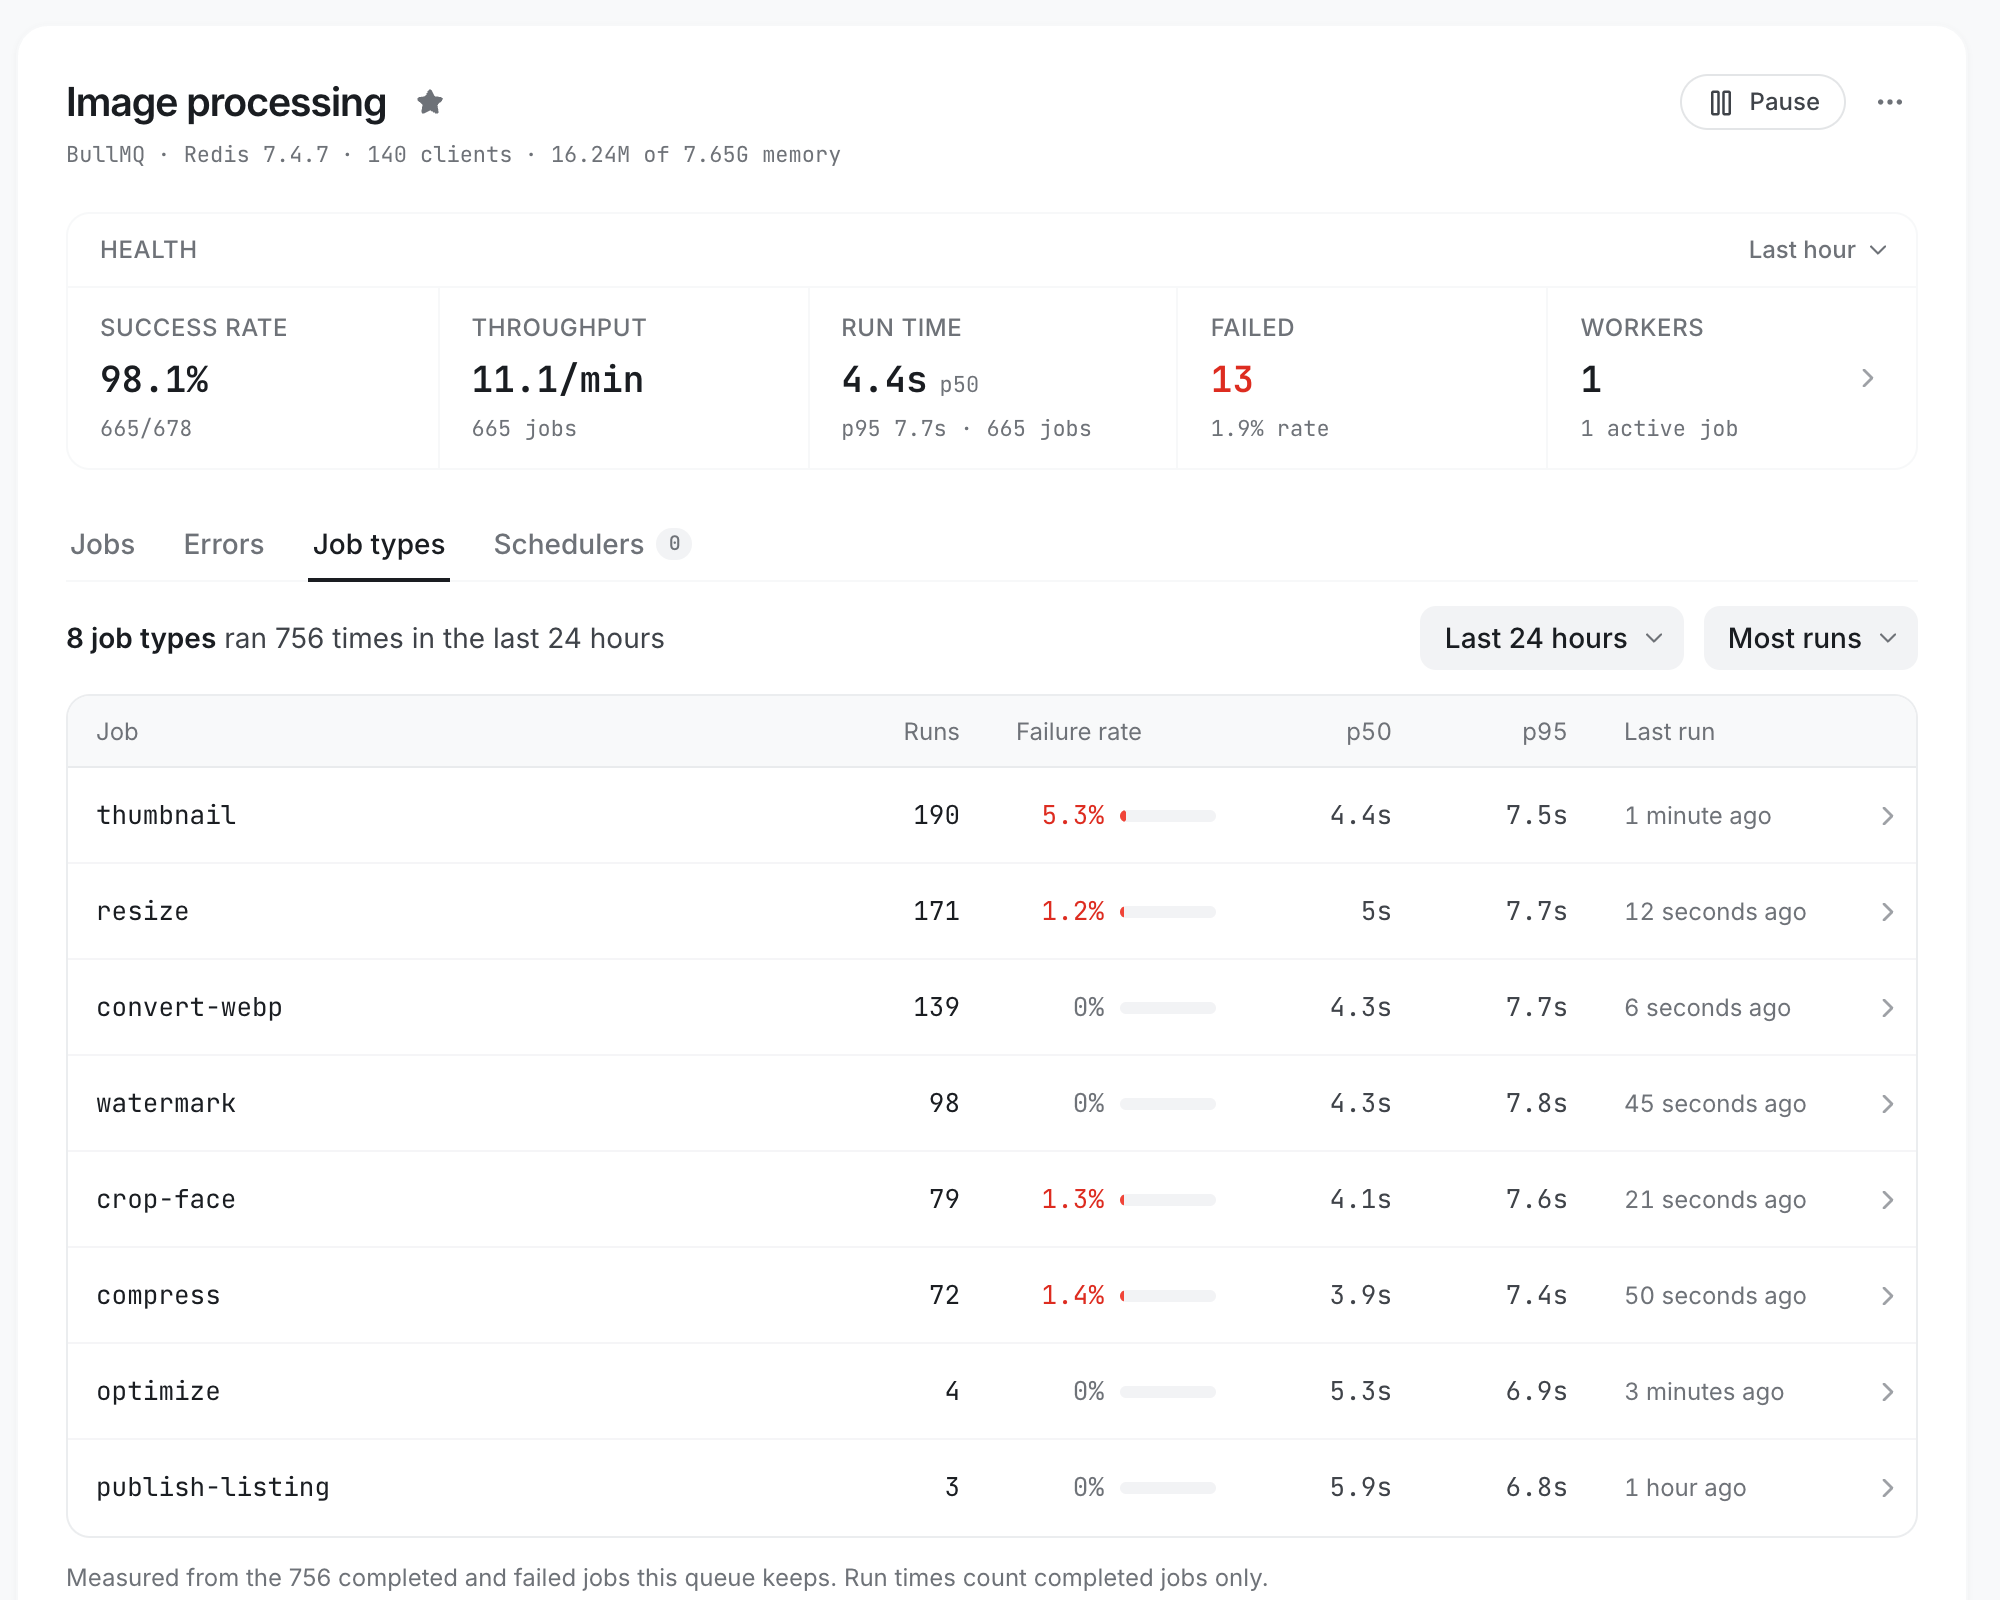
Task: Open convert-webp job row chevron
Action: point(1887,1008)
